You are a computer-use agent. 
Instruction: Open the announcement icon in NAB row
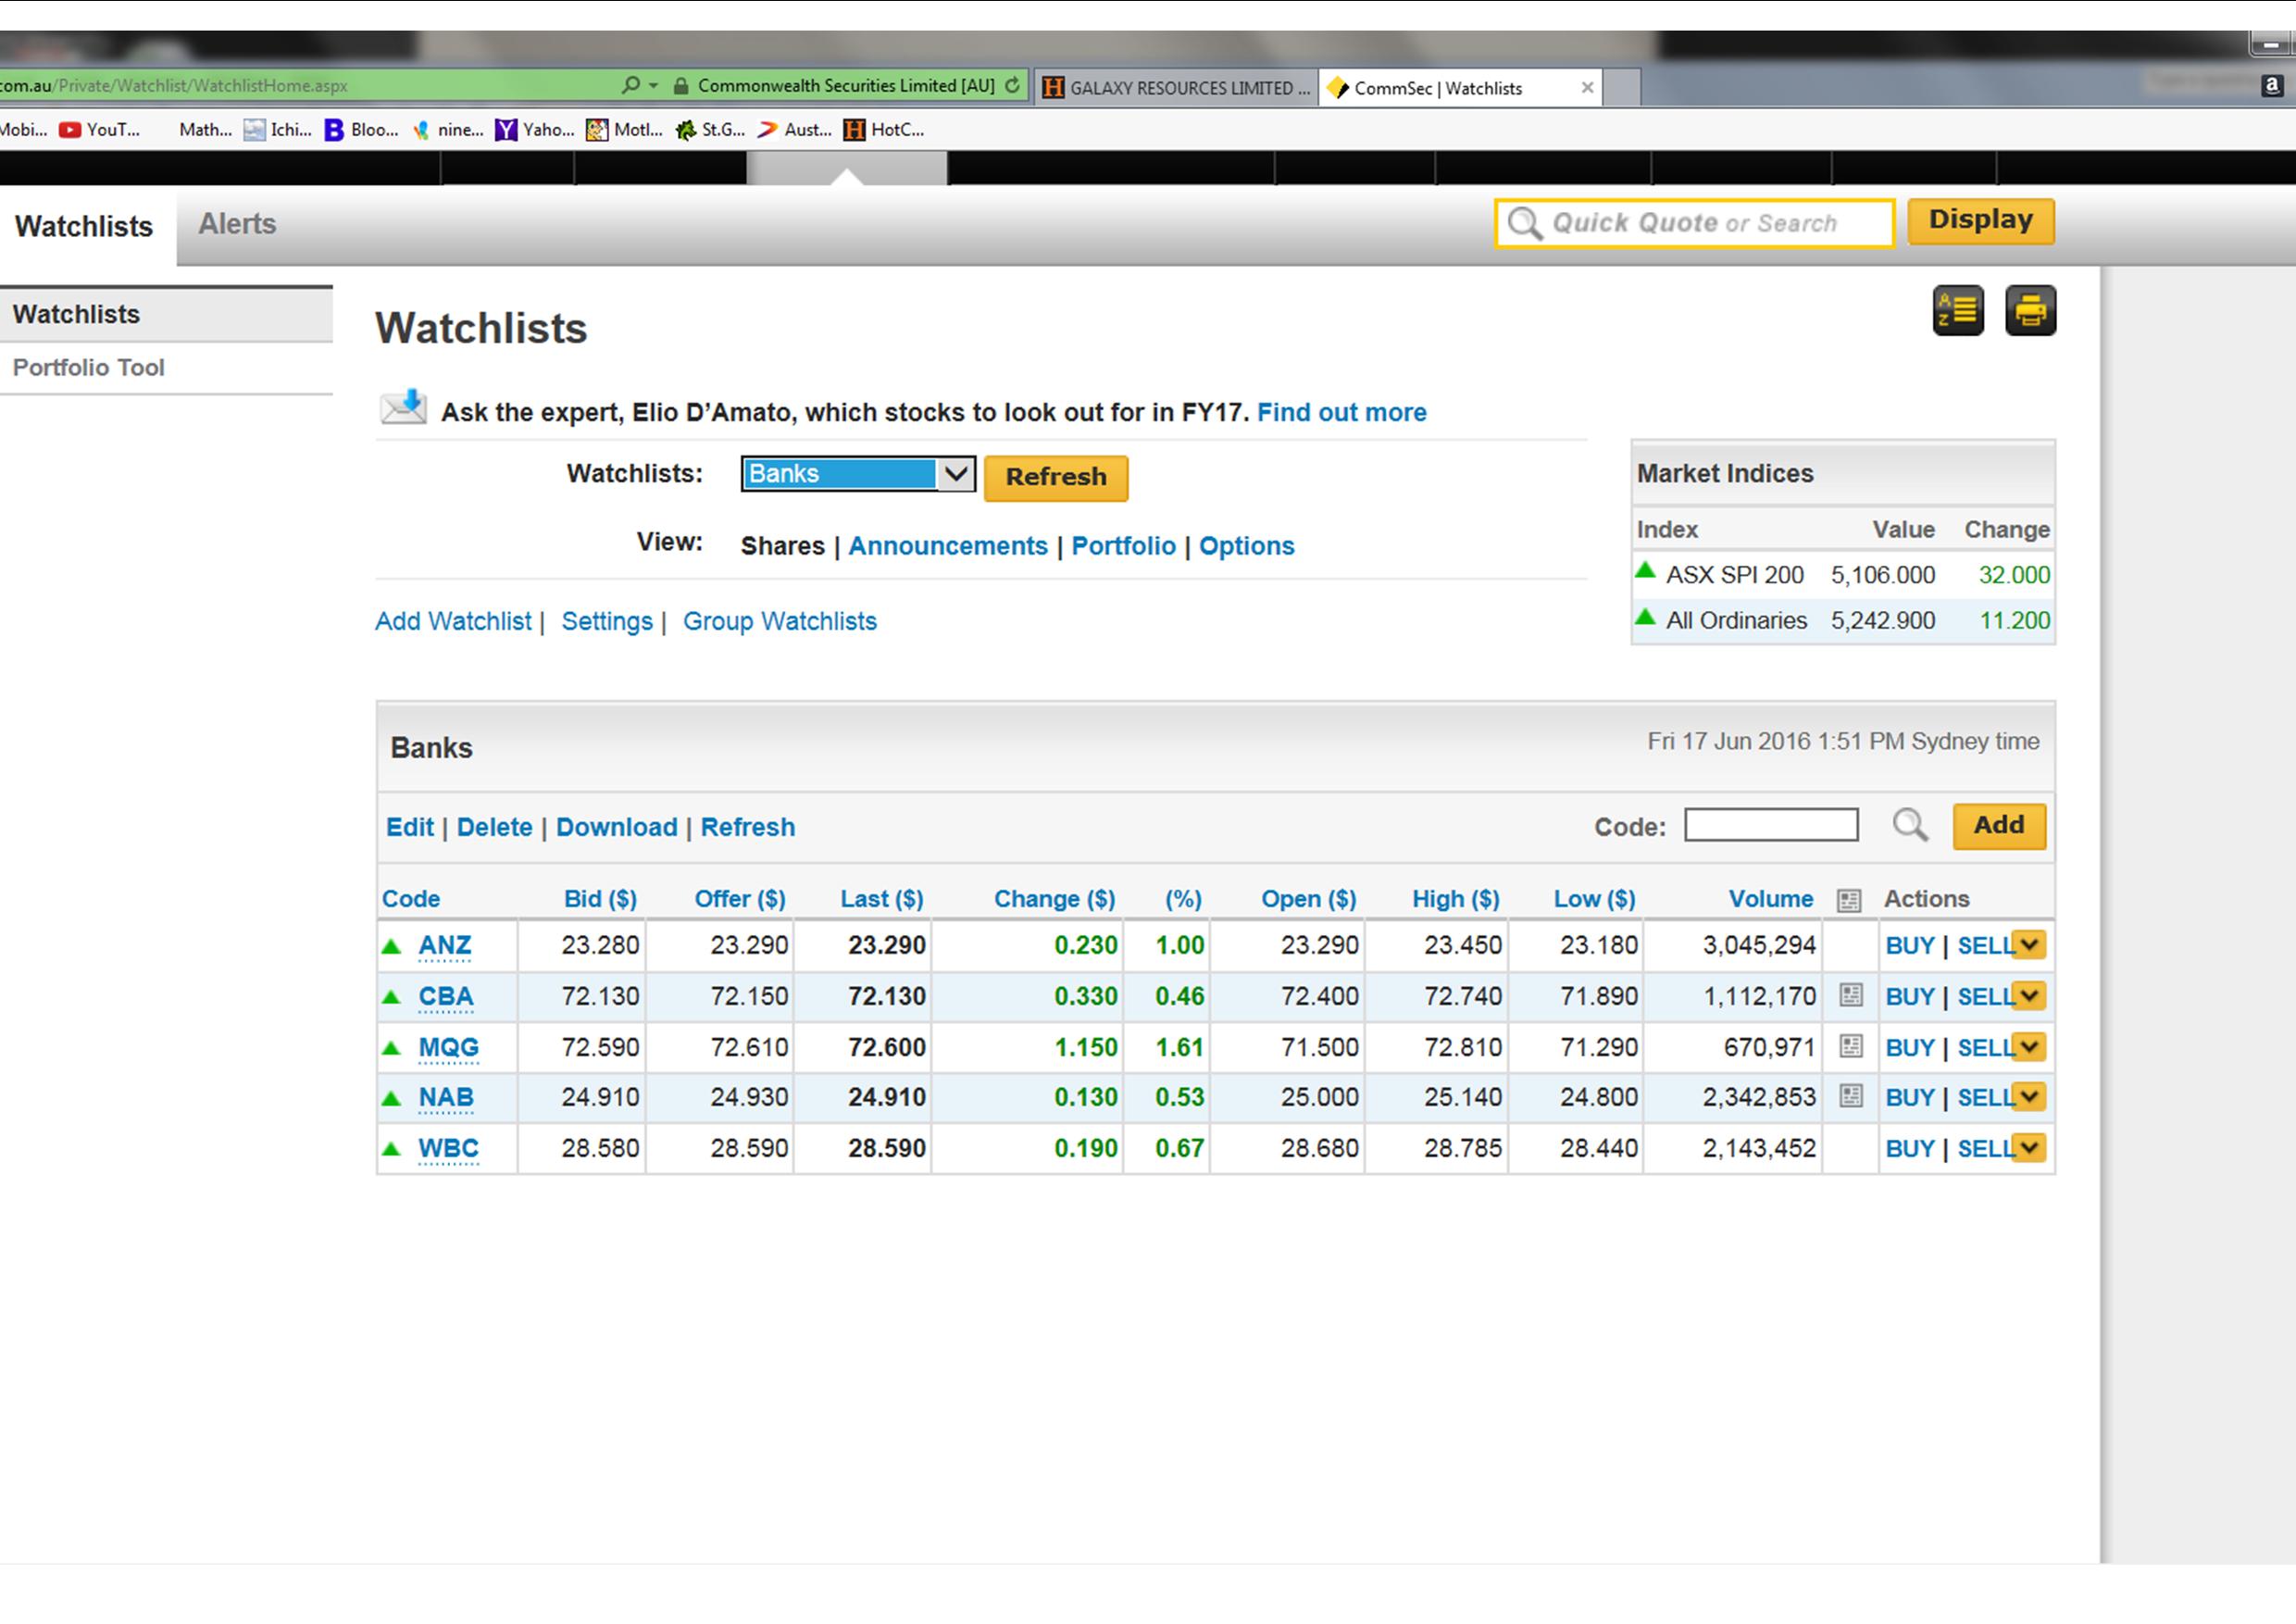click(1850, 1096)
